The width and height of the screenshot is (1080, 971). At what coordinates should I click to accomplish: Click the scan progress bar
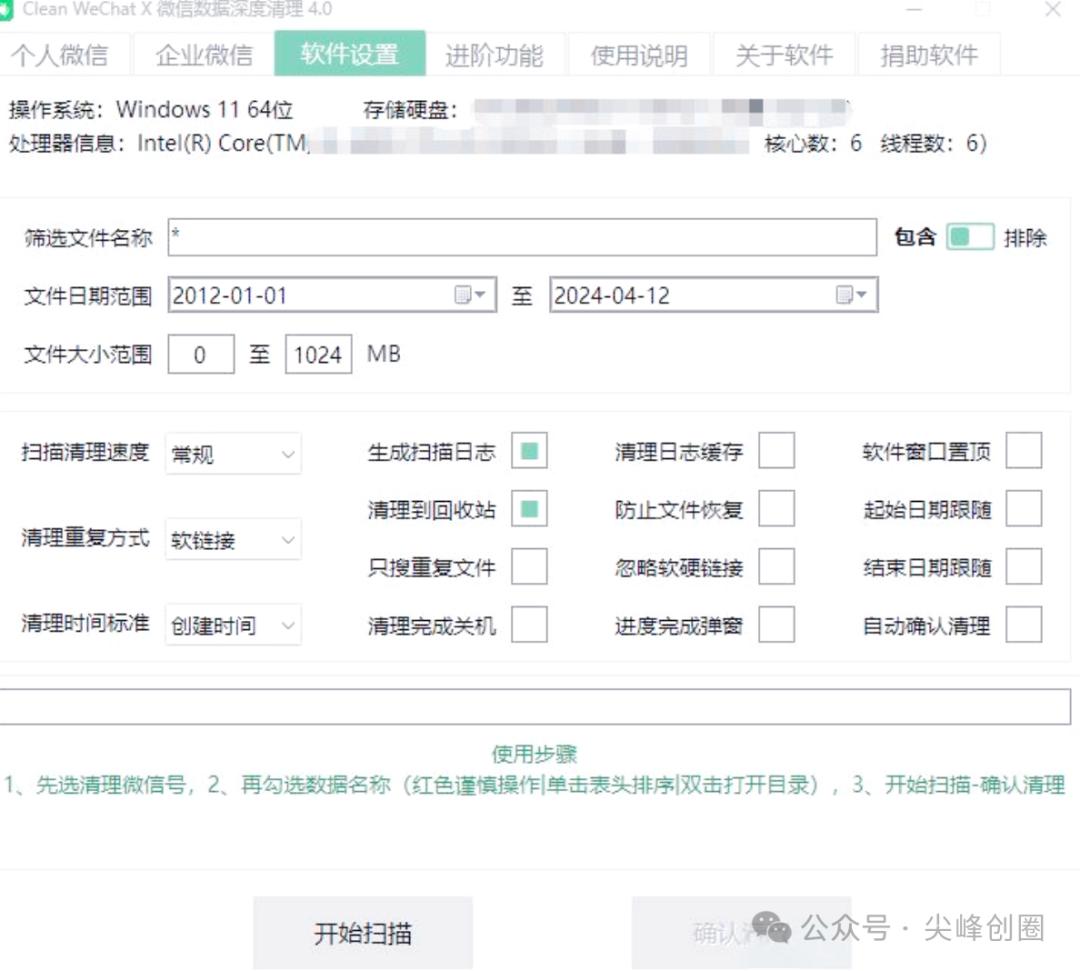click(x=535, y=707)
